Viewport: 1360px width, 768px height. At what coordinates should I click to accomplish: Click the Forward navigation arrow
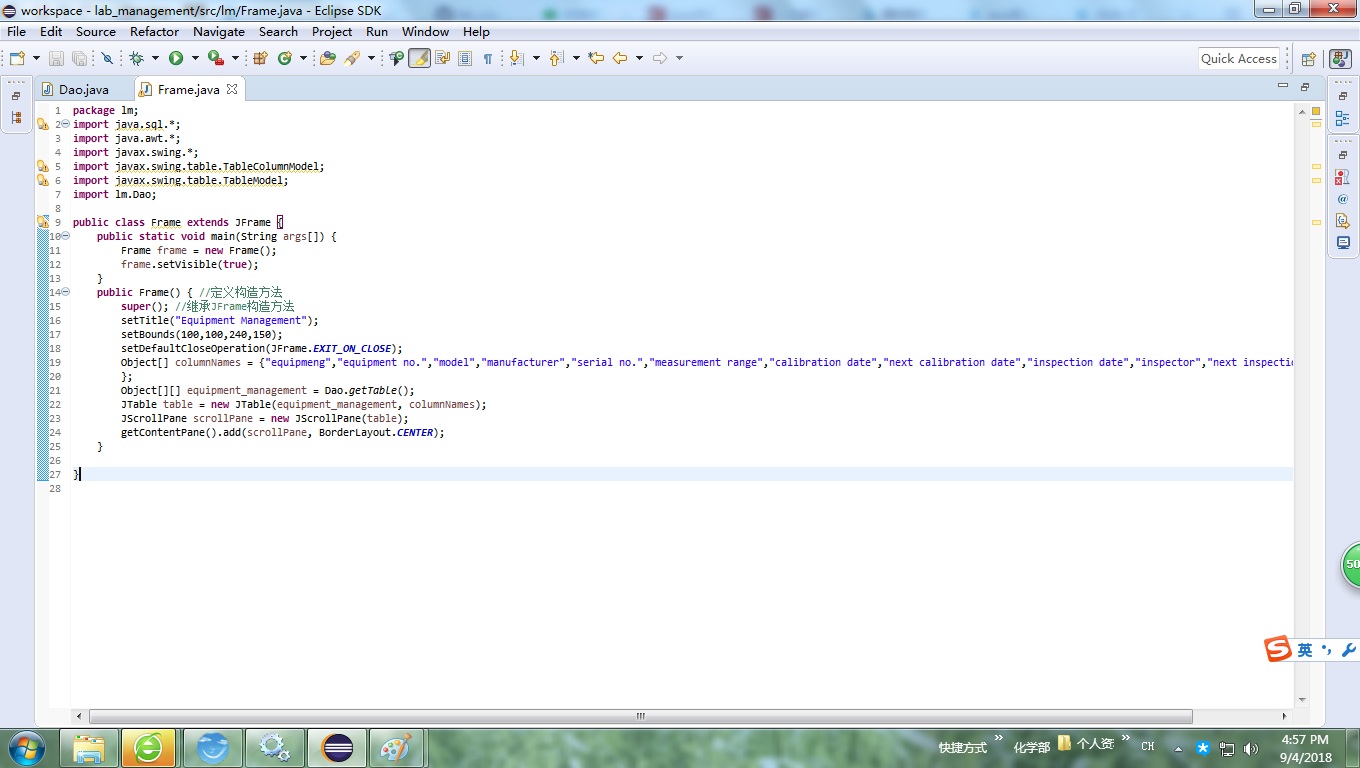tap(660, 58)
